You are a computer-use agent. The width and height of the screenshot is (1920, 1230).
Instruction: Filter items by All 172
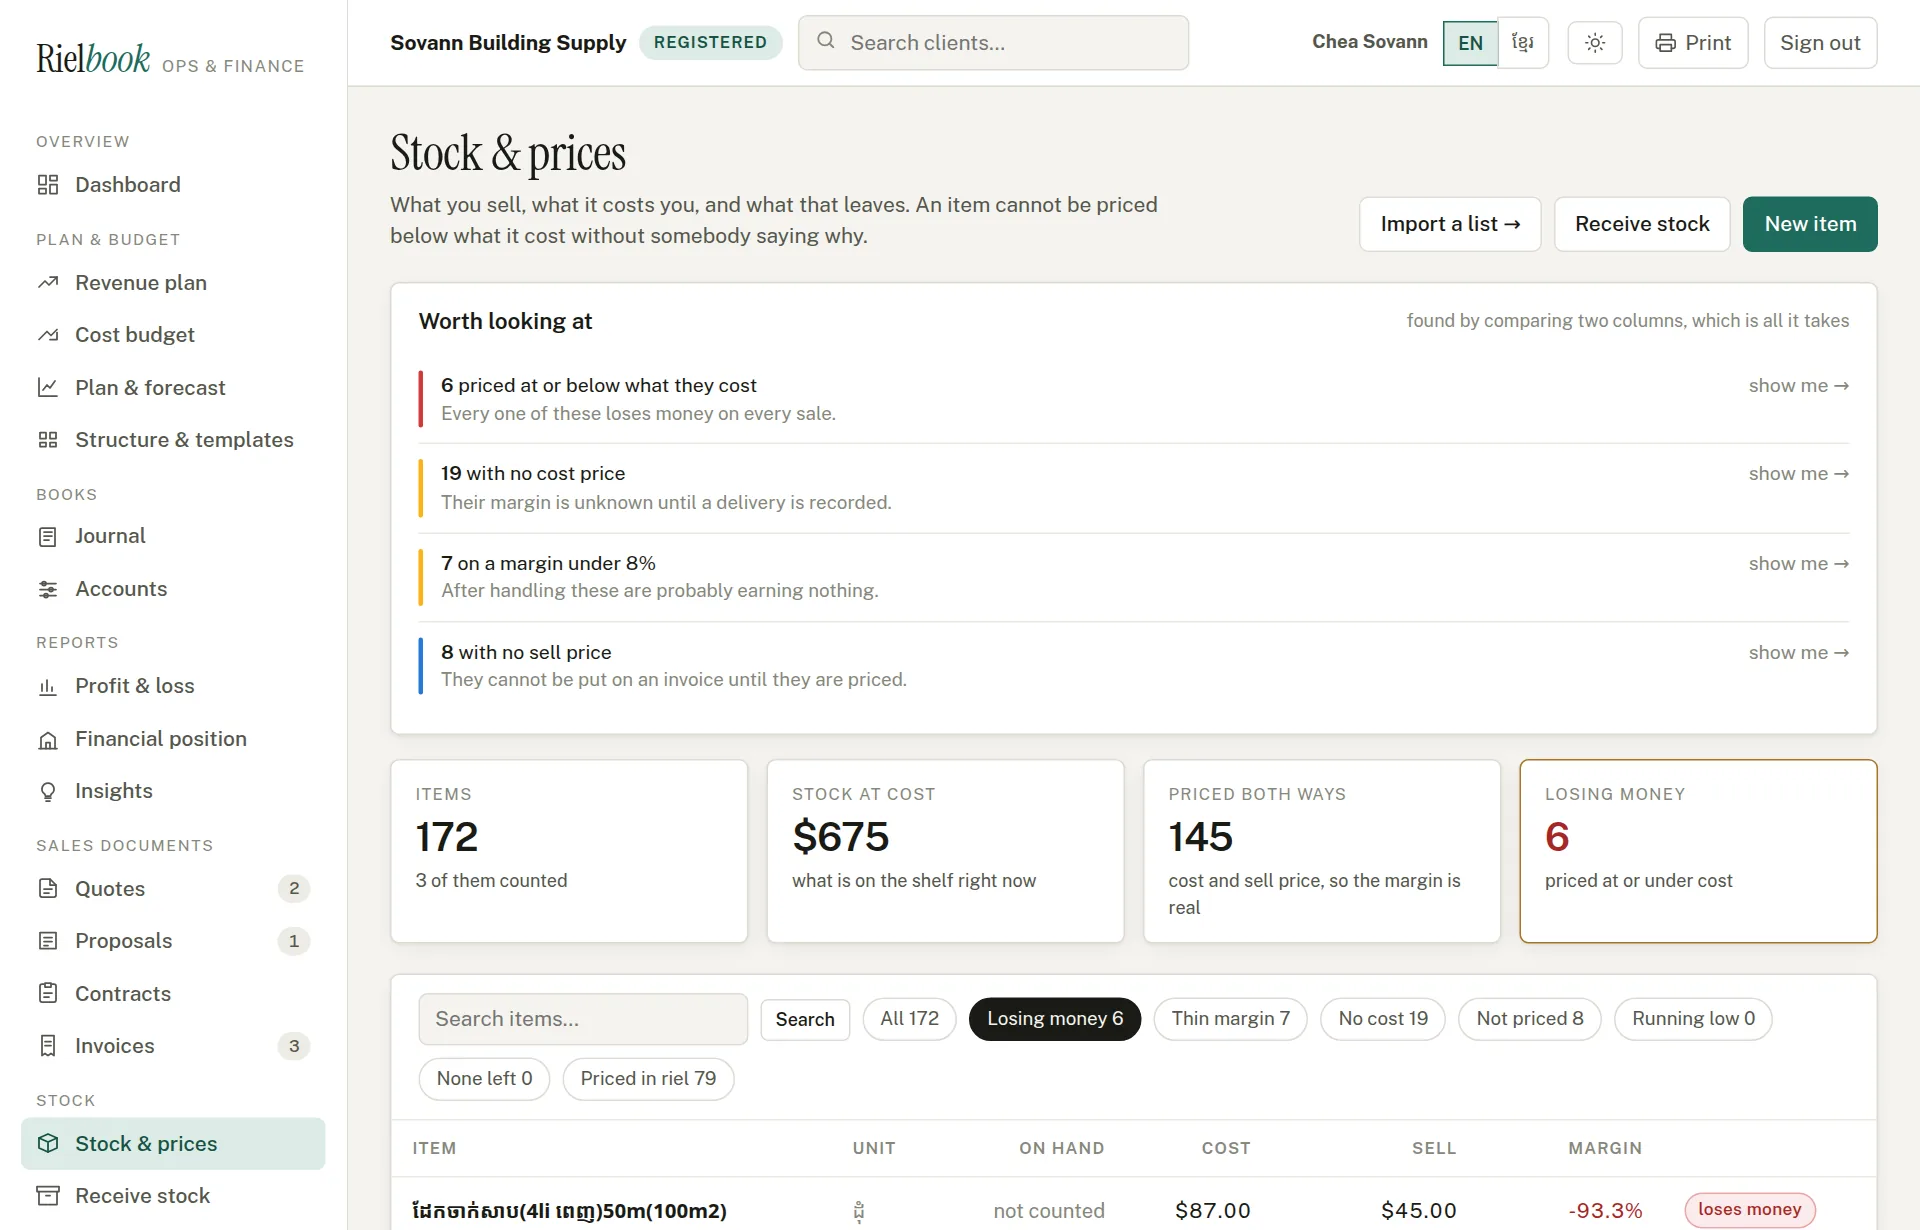(909, 1019)
